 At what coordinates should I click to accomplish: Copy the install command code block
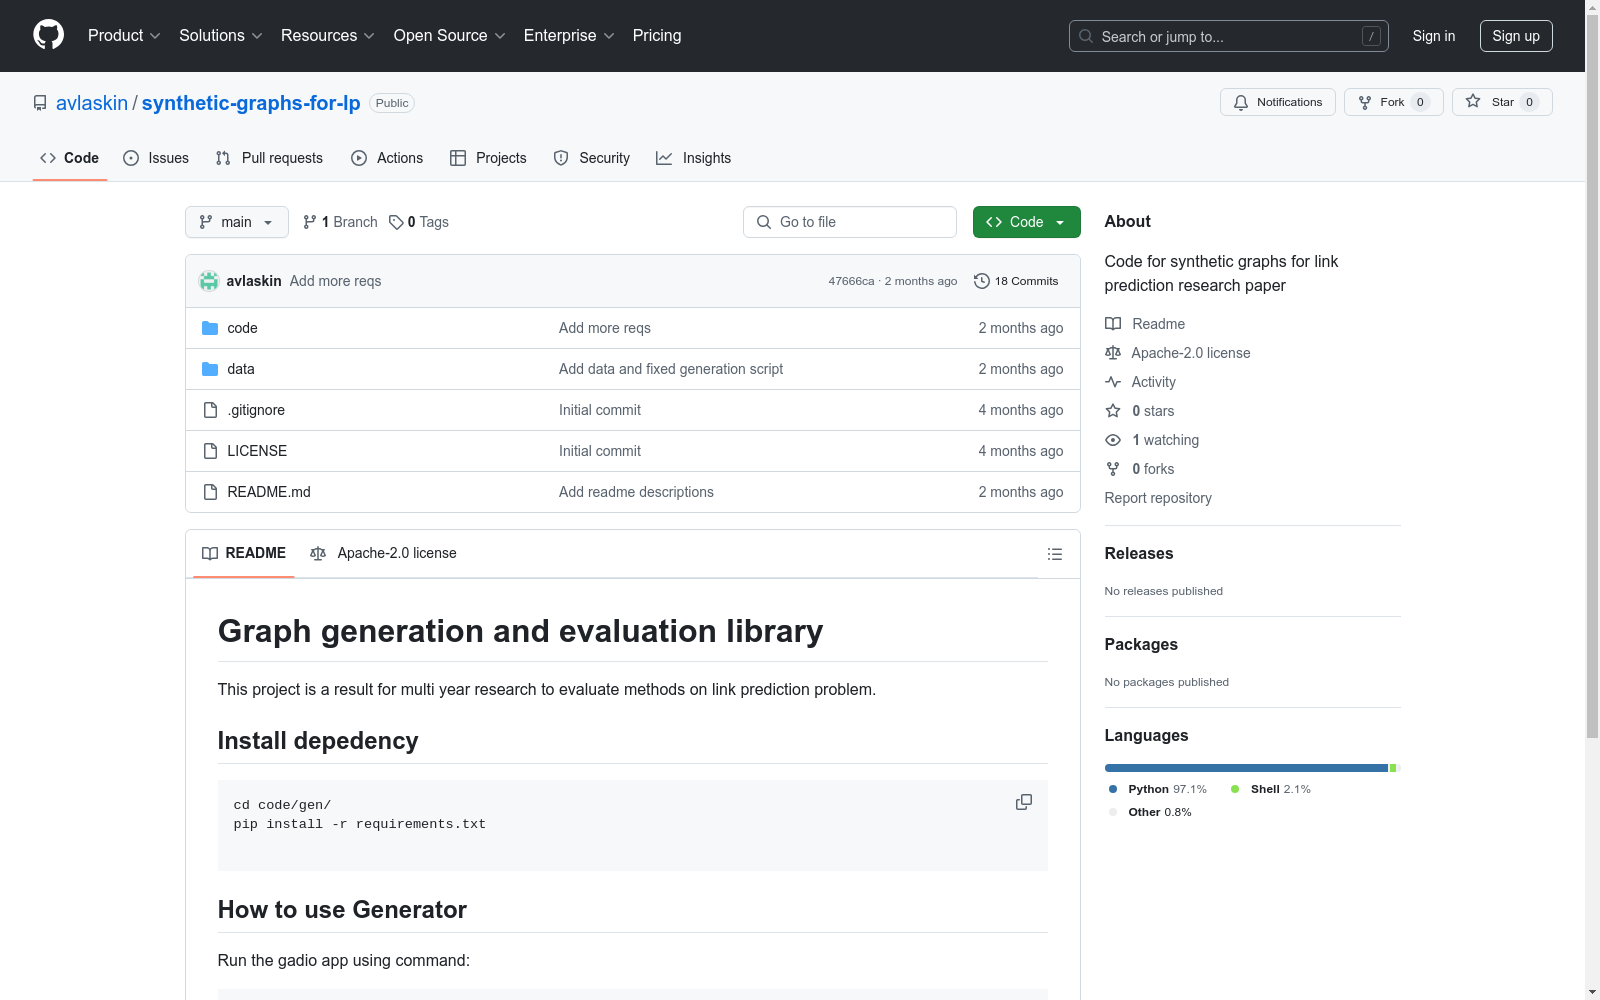(x=1024, y=803)
